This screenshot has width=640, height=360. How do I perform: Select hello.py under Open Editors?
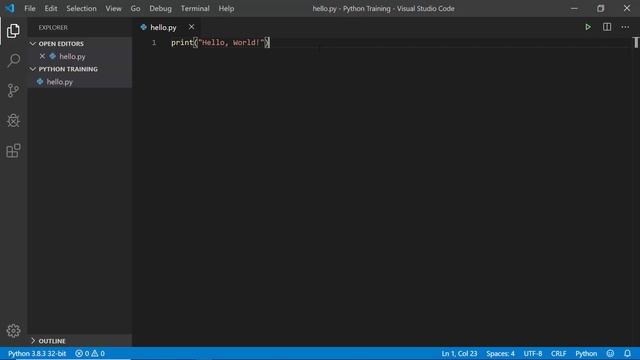[72, 56]
